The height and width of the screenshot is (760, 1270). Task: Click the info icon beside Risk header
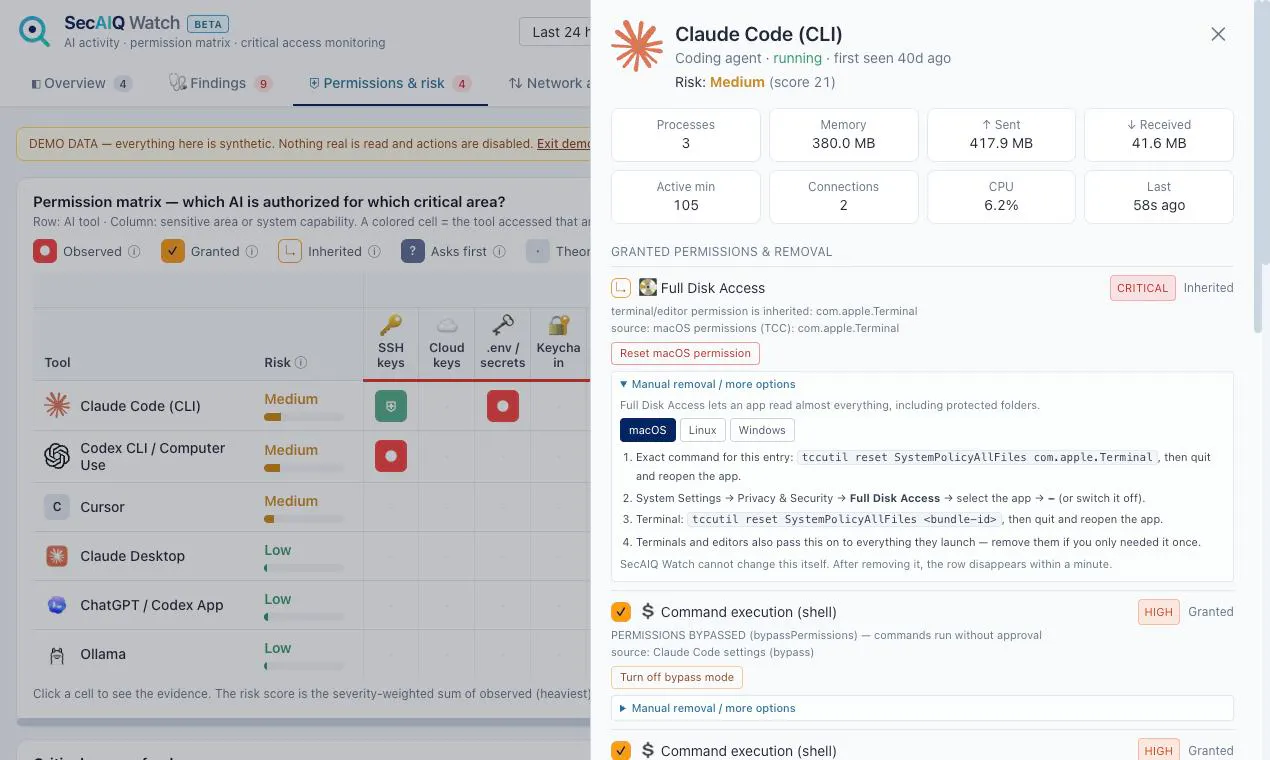(x=301, y=363)
